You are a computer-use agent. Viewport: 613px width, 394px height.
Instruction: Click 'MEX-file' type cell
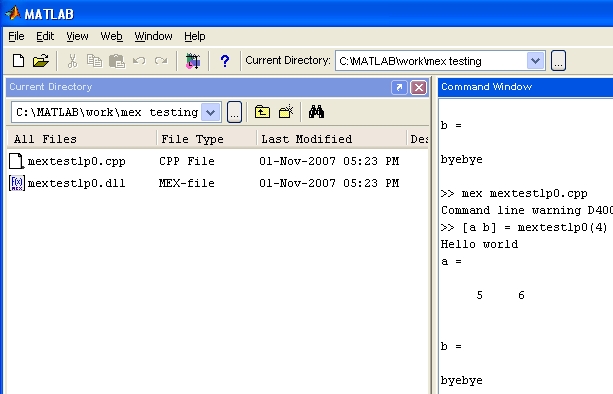tap(187, 183)
